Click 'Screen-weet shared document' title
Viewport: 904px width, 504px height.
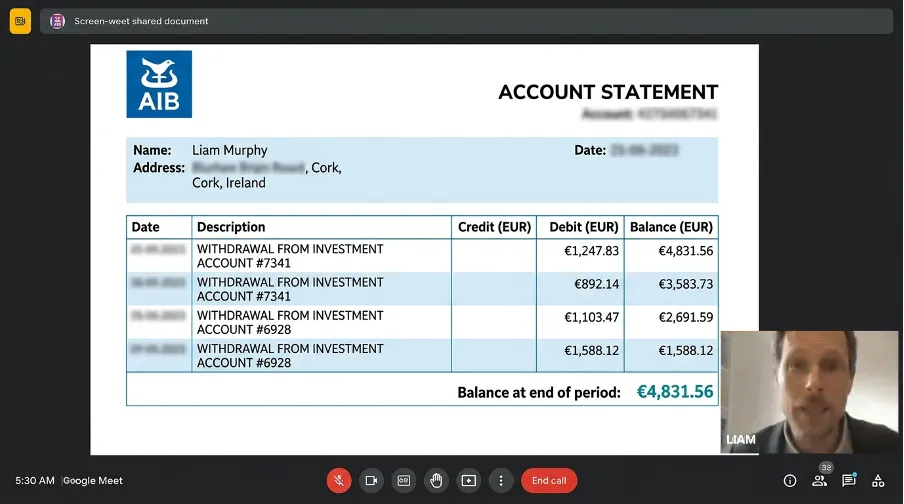(141, 21)
